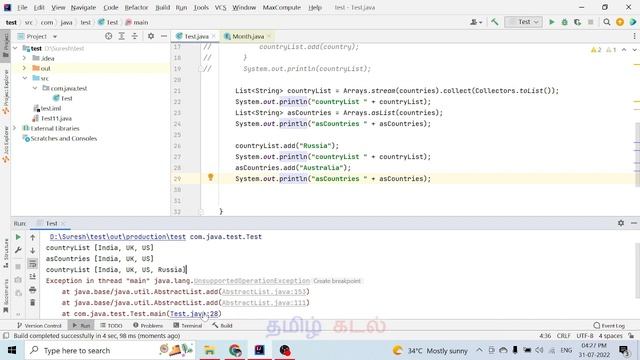This screenshot has height=360, width=640.
Task: Open the Event Log
Action: [609, 325]
